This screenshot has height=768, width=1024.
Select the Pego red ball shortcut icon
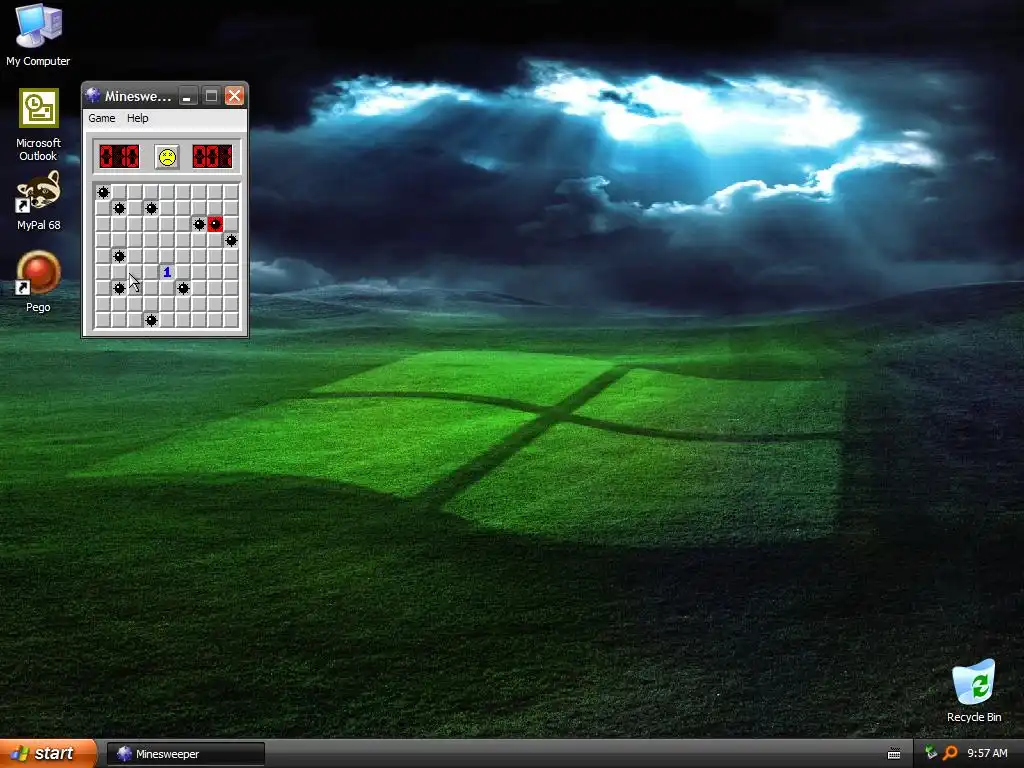(x=39, y=281)
